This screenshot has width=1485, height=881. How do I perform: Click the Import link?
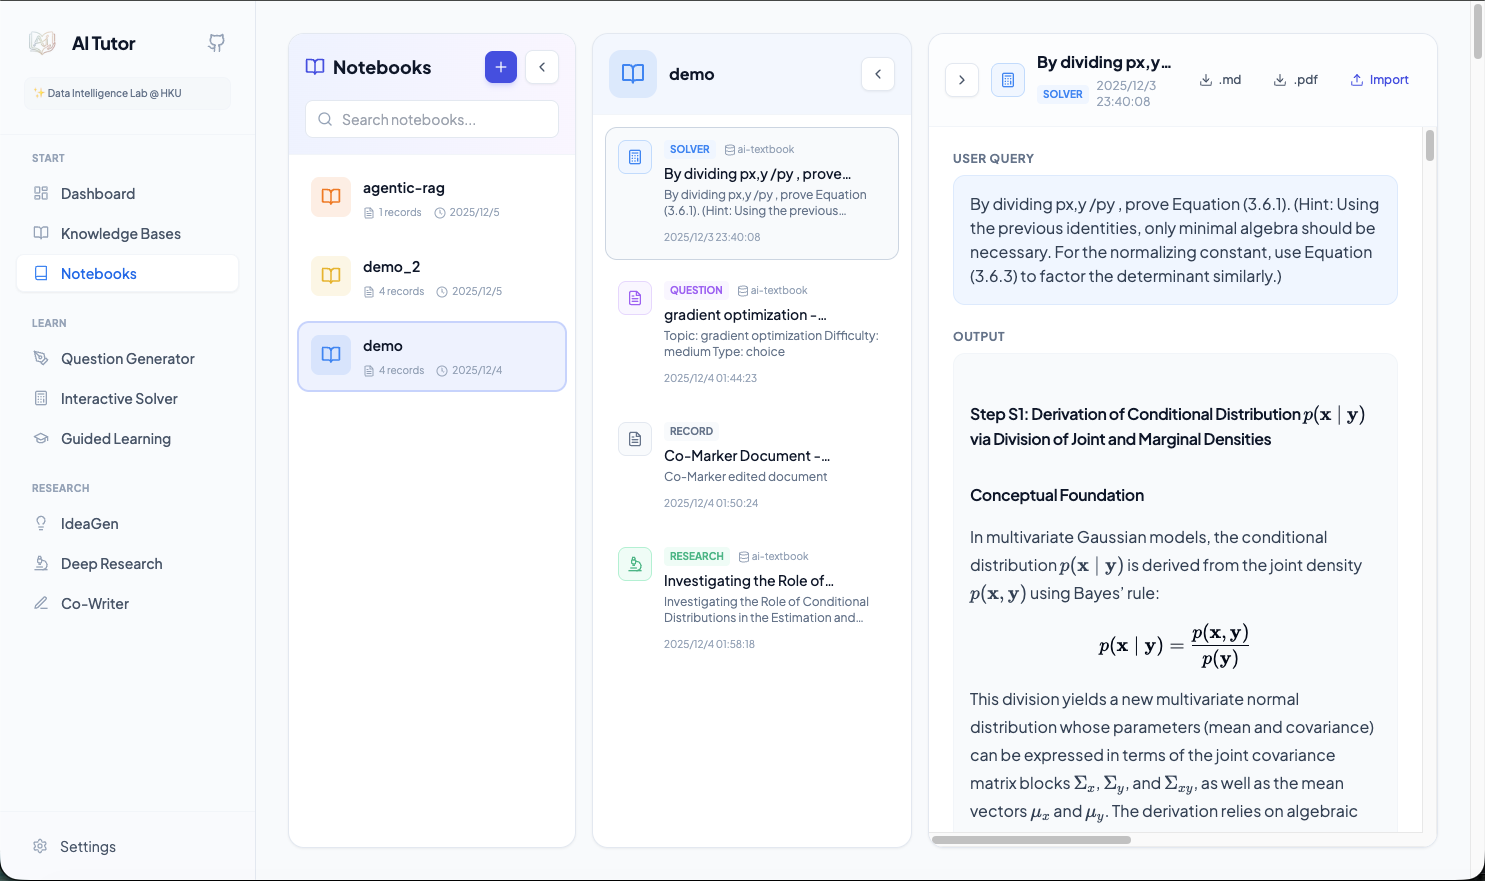[x=1379, y=79]
